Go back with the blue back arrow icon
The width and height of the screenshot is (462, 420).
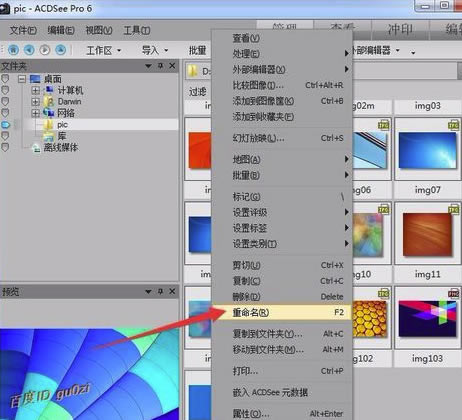[x=29, y=50]
